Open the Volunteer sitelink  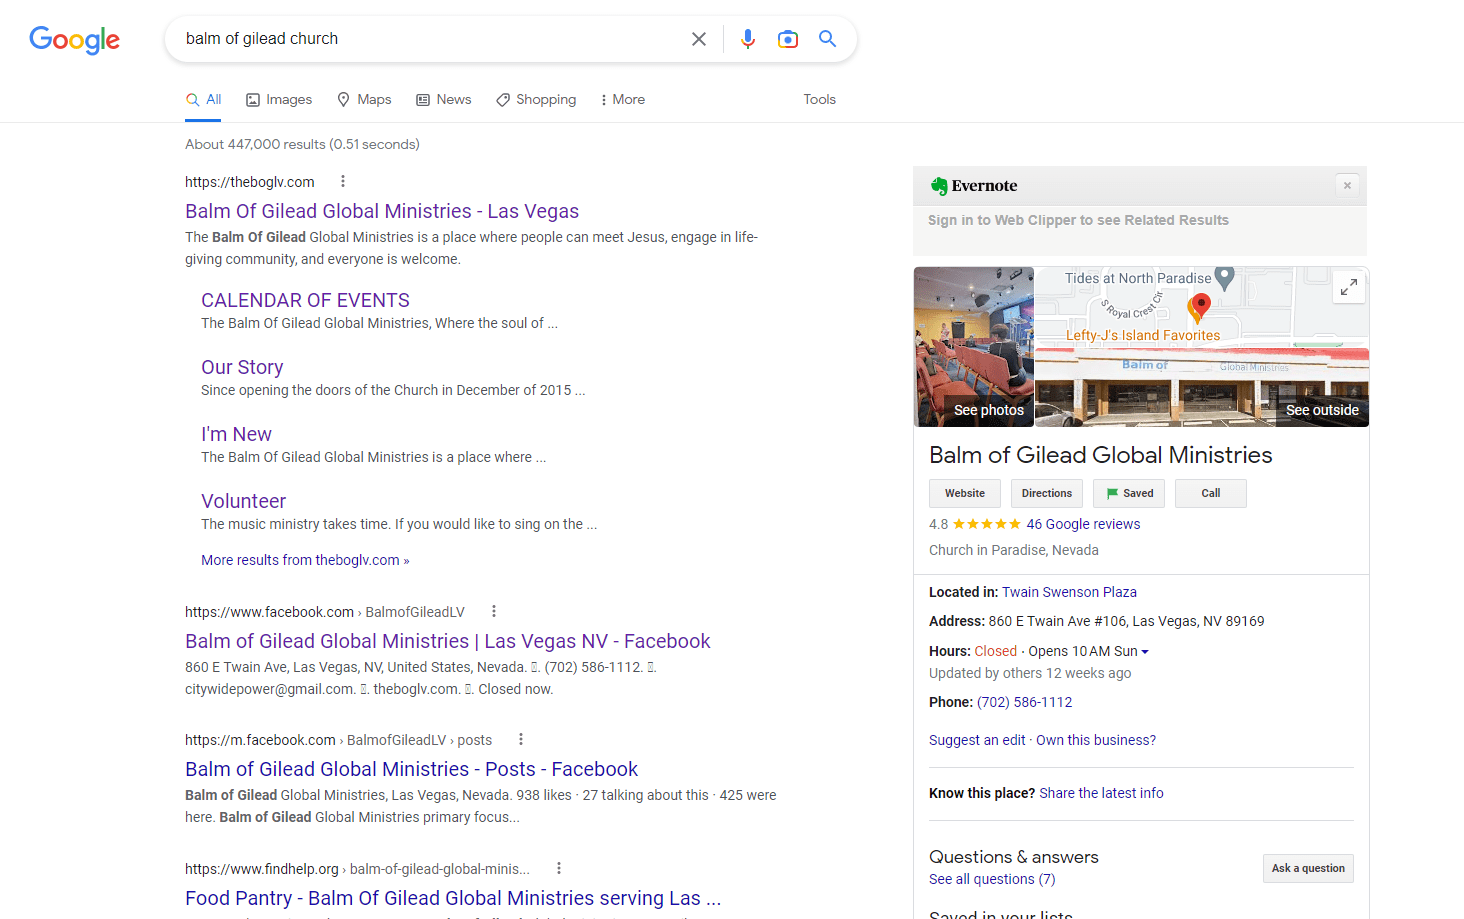243,501
